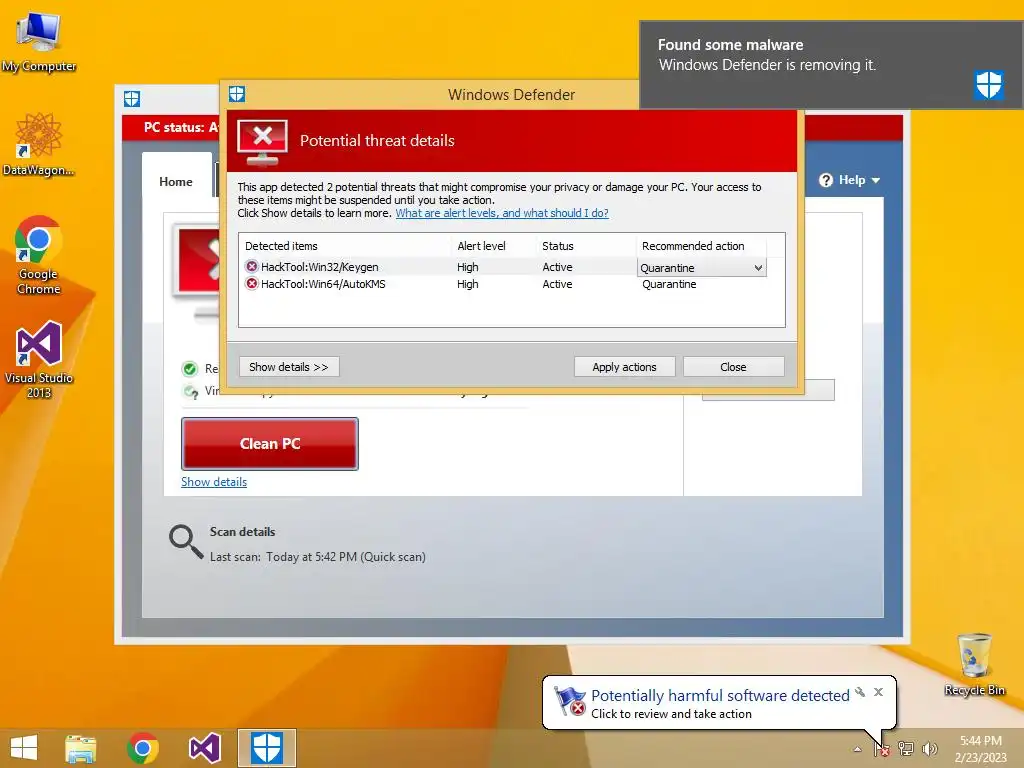Image resolution: width=1024 pixels, height=768 pixels.
Task: Click Quarantine action for AutoKMS
Action: (x=669, y=284)
